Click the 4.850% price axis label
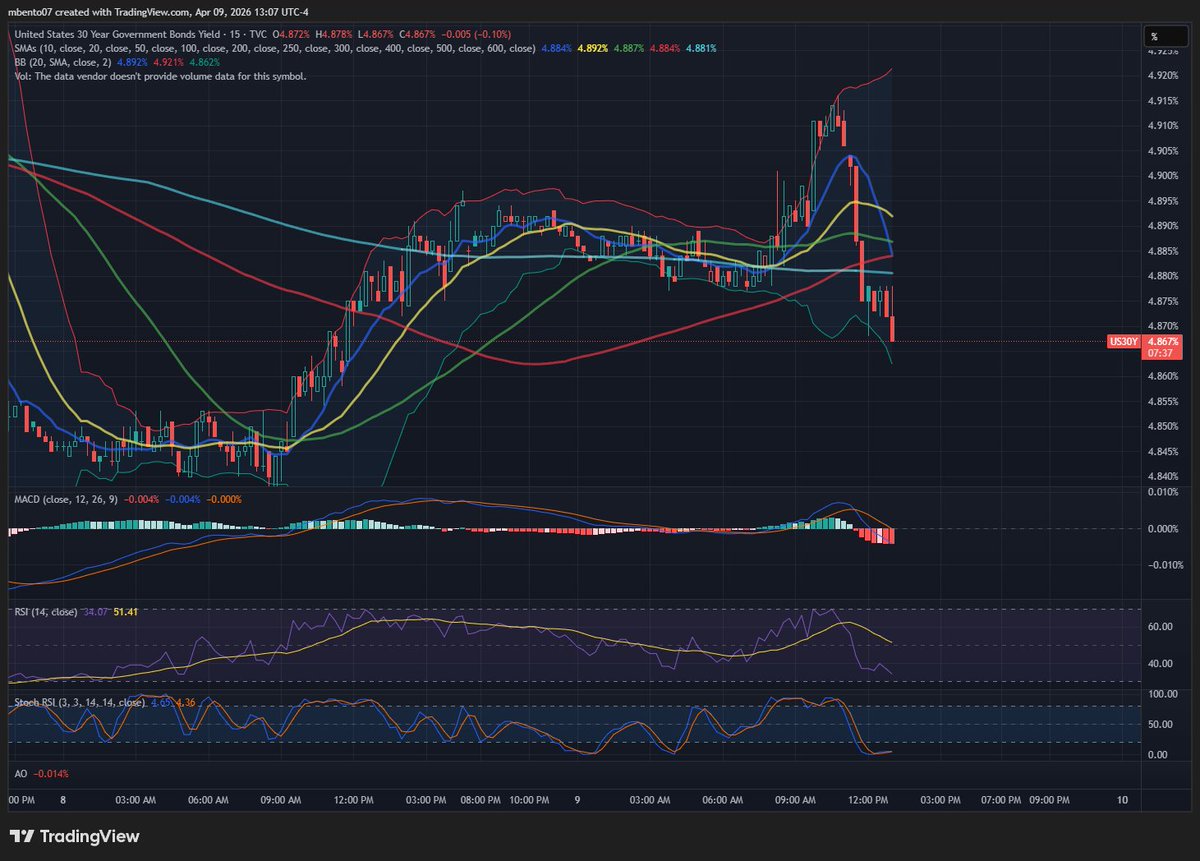Image resolution: width=1200 pixels, height=861 pixels. click(1163, 427)
